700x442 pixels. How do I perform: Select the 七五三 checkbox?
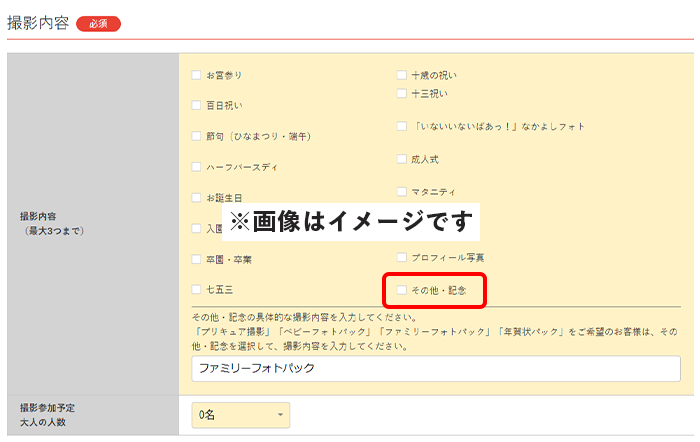click(x=196, y=290)
